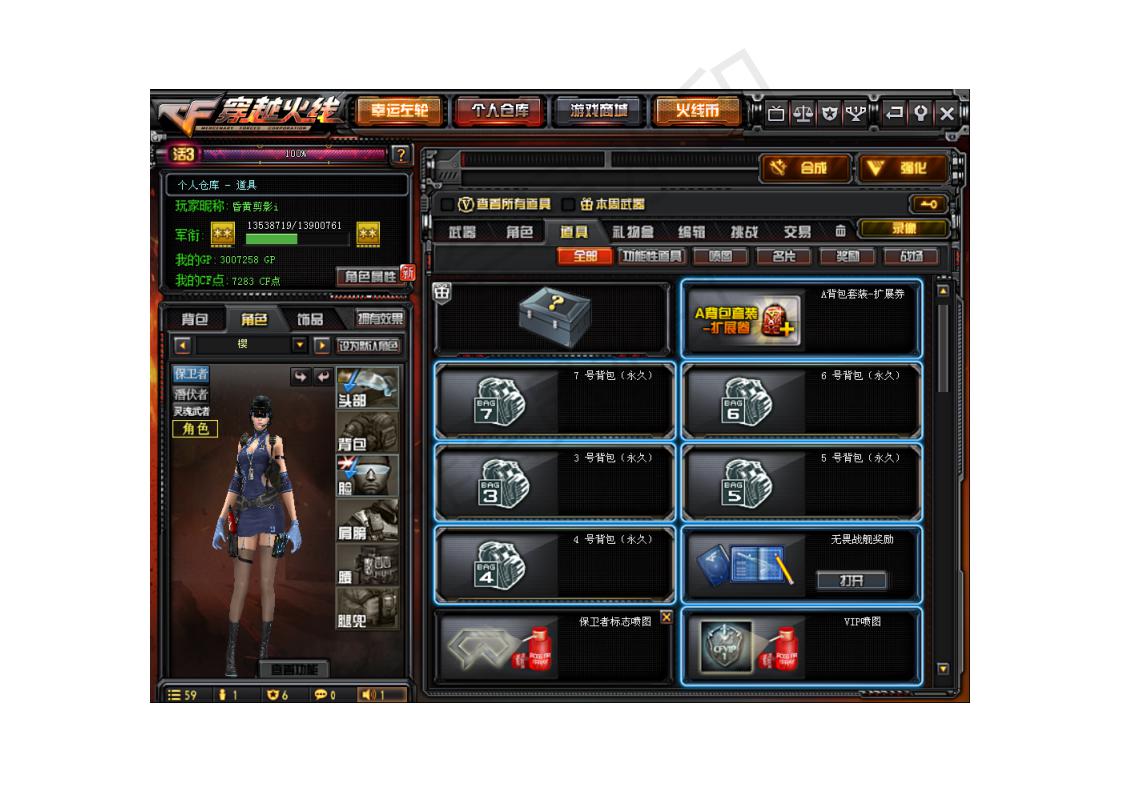Switch to 挑战 tab
Screen dimensions: 1122x793
click(744, 231)
